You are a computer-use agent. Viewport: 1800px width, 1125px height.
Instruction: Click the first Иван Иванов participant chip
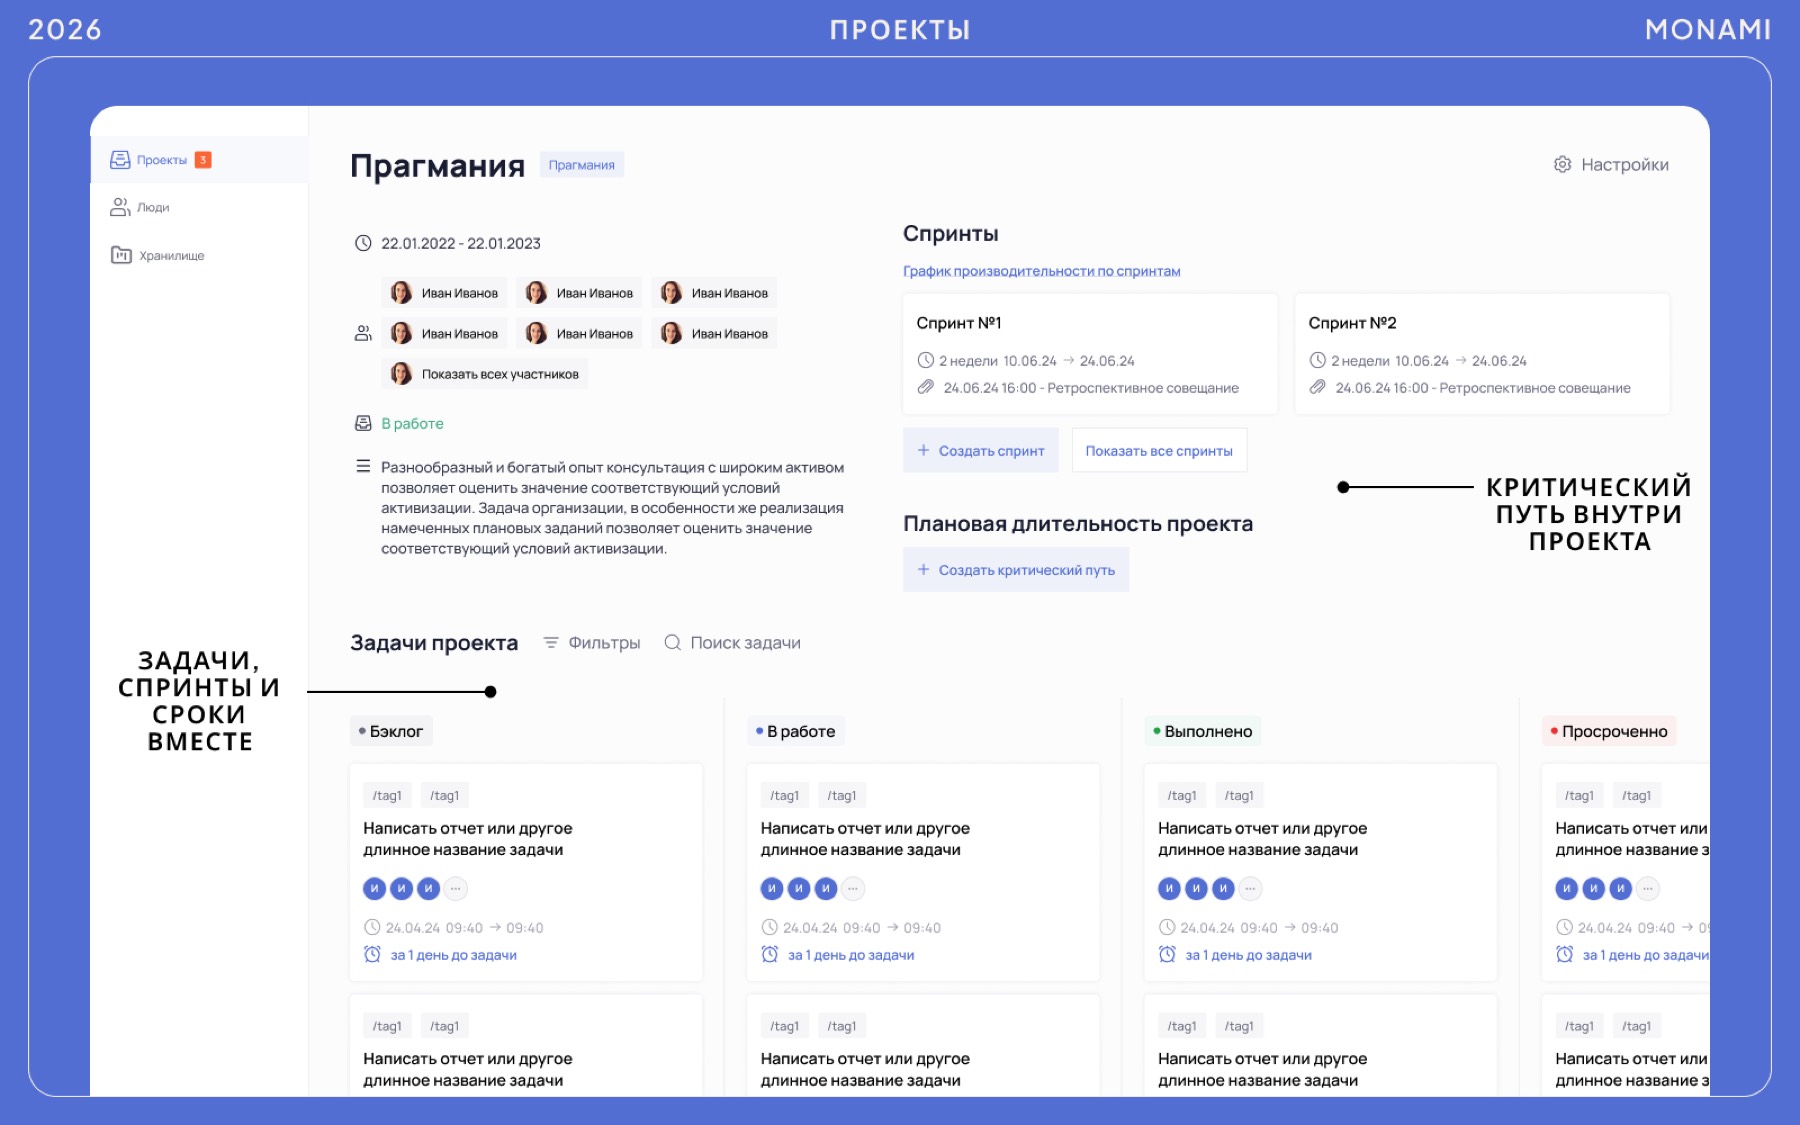(445, 293)
